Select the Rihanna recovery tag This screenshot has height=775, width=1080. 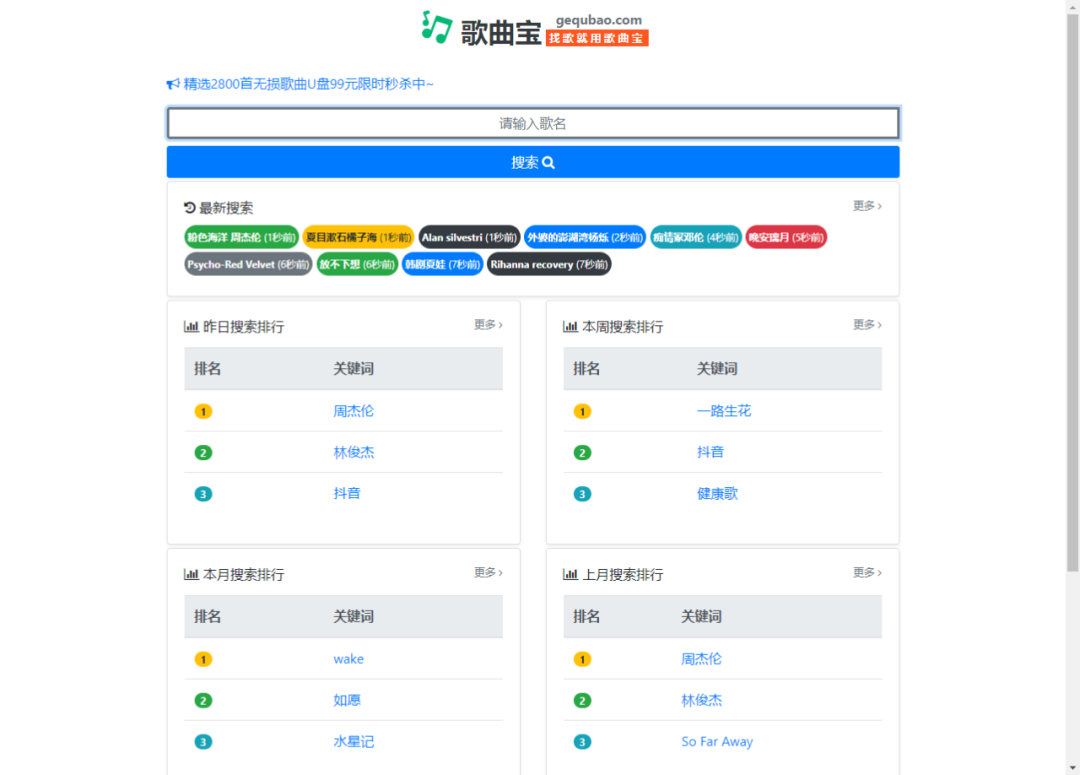[x=549, y=265]
